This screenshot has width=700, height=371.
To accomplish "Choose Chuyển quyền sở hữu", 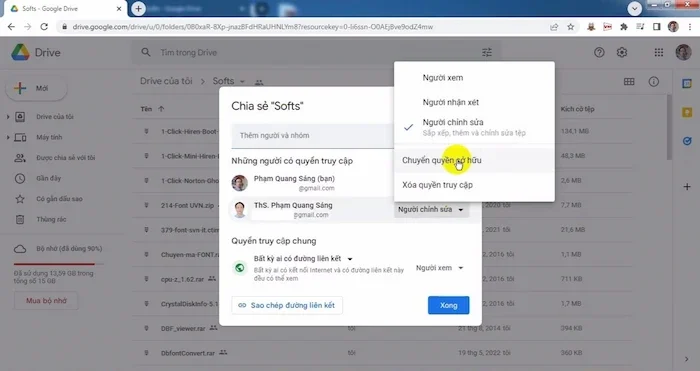I will (474, 160).
